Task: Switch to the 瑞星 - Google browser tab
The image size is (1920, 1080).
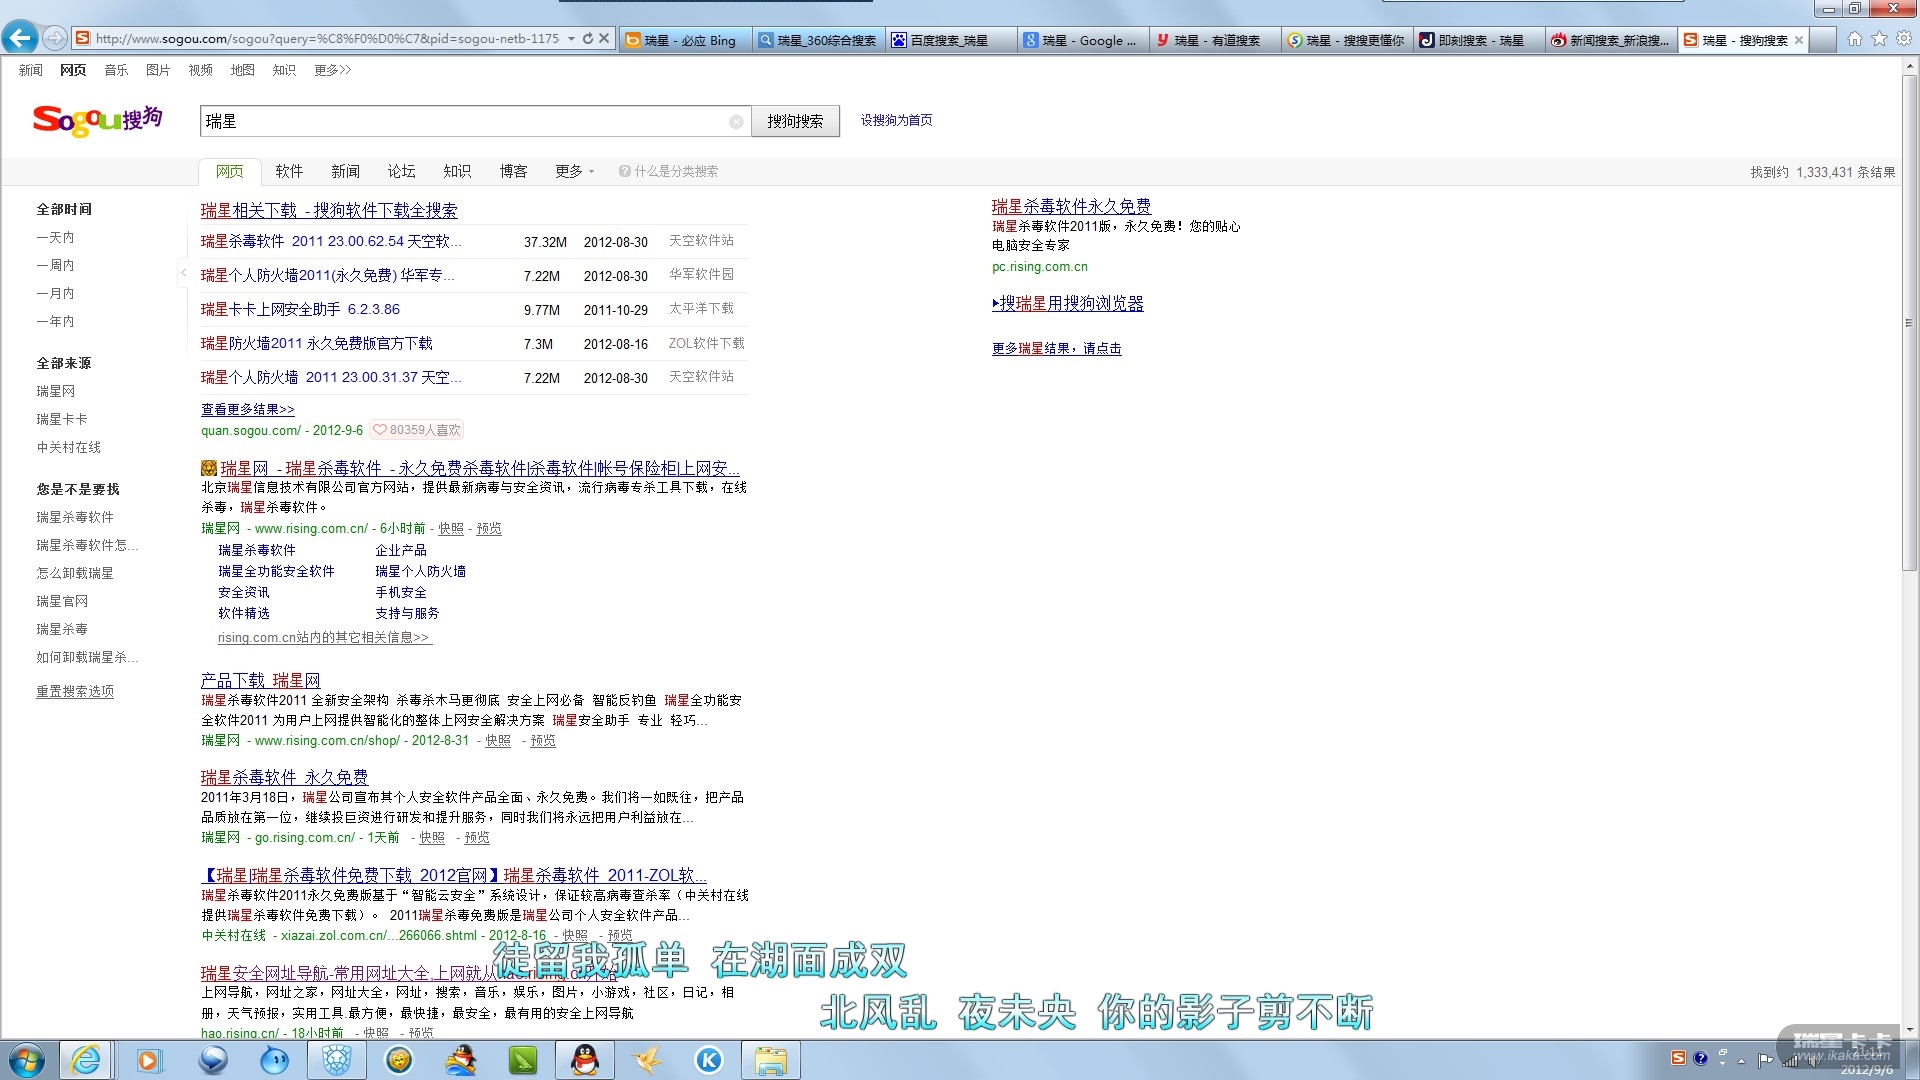Action: pyautogui.click(x=1082, y=40)
